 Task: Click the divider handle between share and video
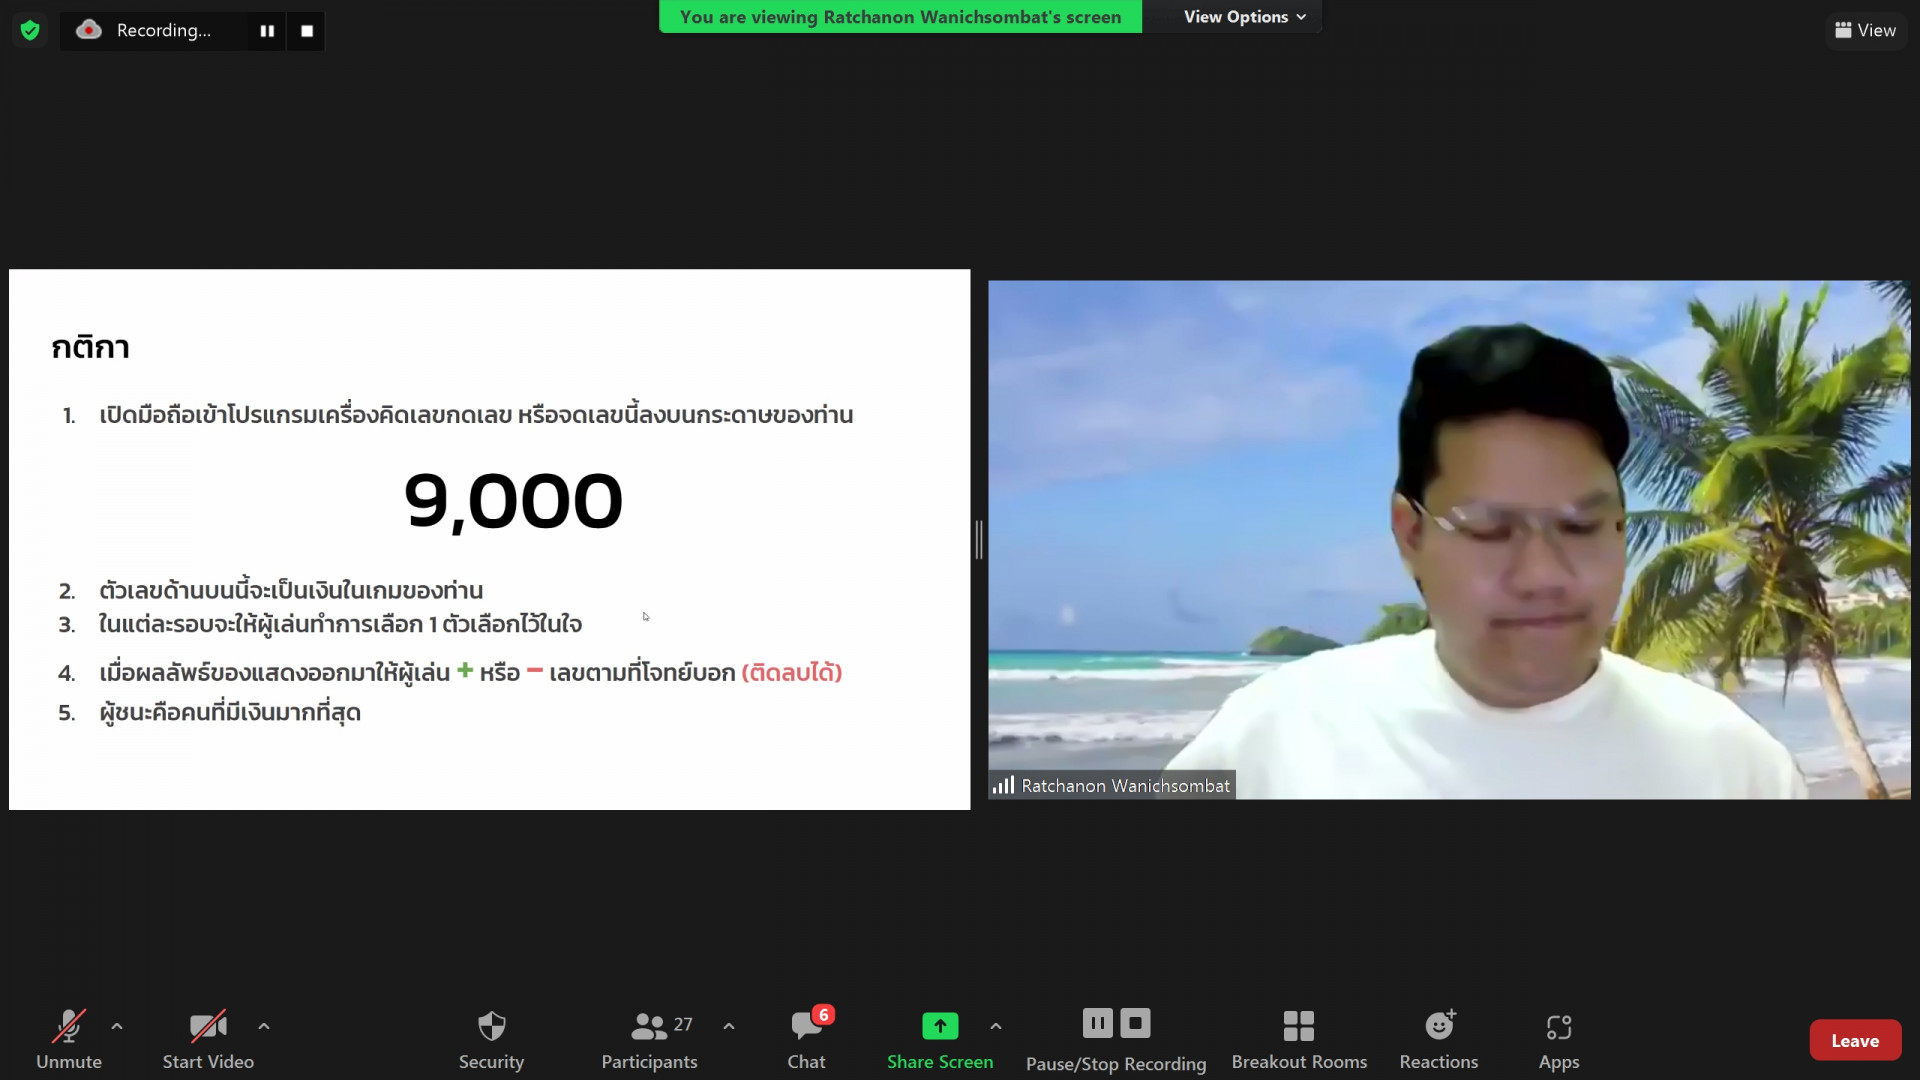pos(979,540)
